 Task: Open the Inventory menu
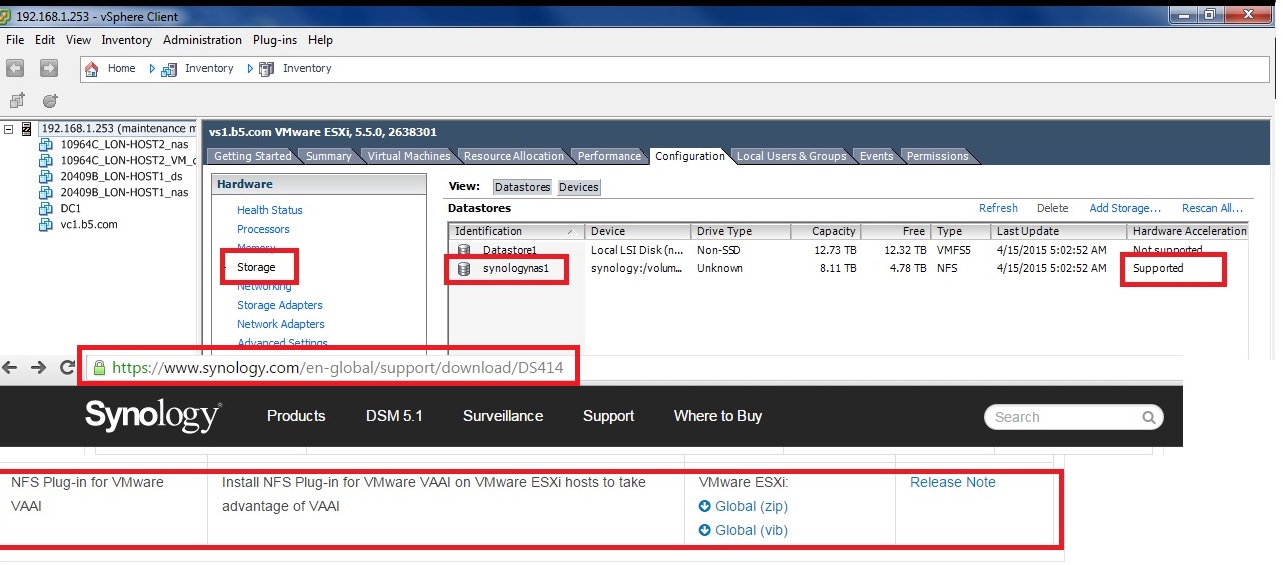click(x=127, y=40)
